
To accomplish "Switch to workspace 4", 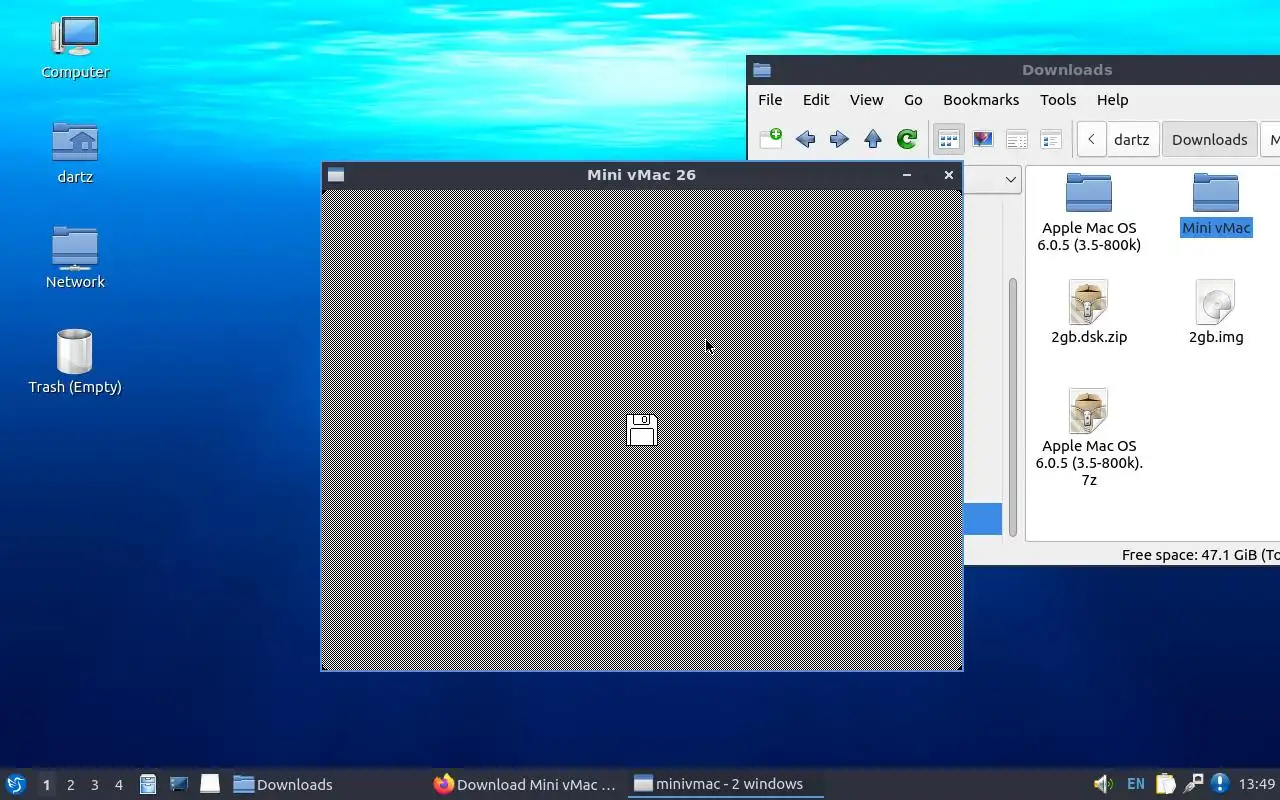I will [118, 785].
